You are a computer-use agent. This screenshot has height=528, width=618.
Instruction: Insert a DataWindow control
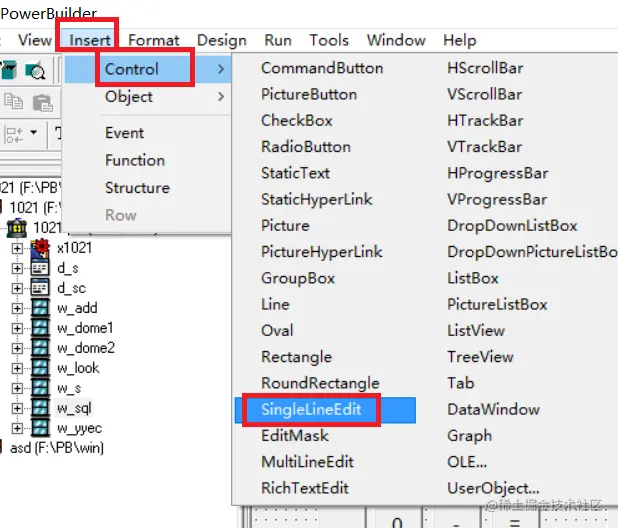coord(493,409)
